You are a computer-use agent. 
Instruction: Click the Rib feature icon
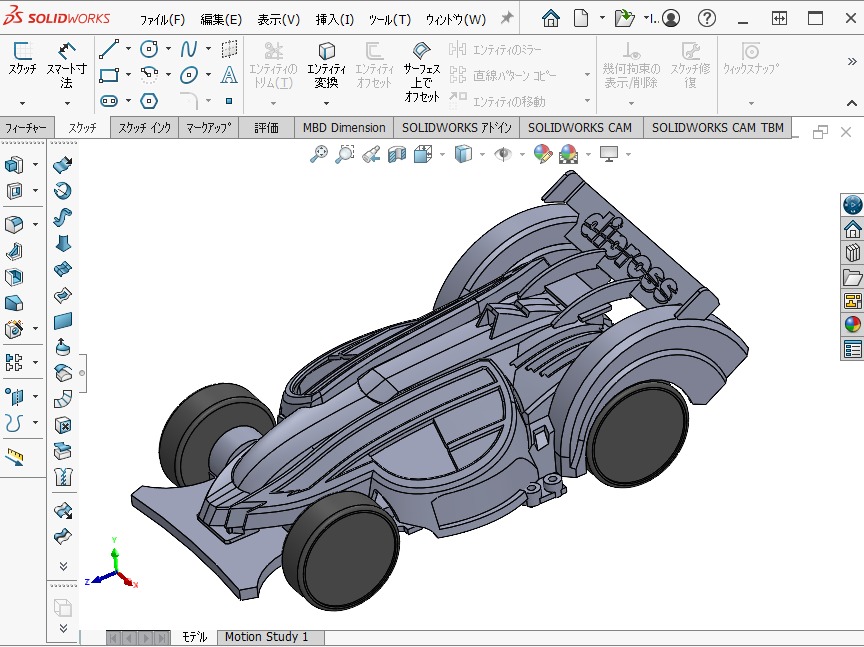tap(14, 251)
